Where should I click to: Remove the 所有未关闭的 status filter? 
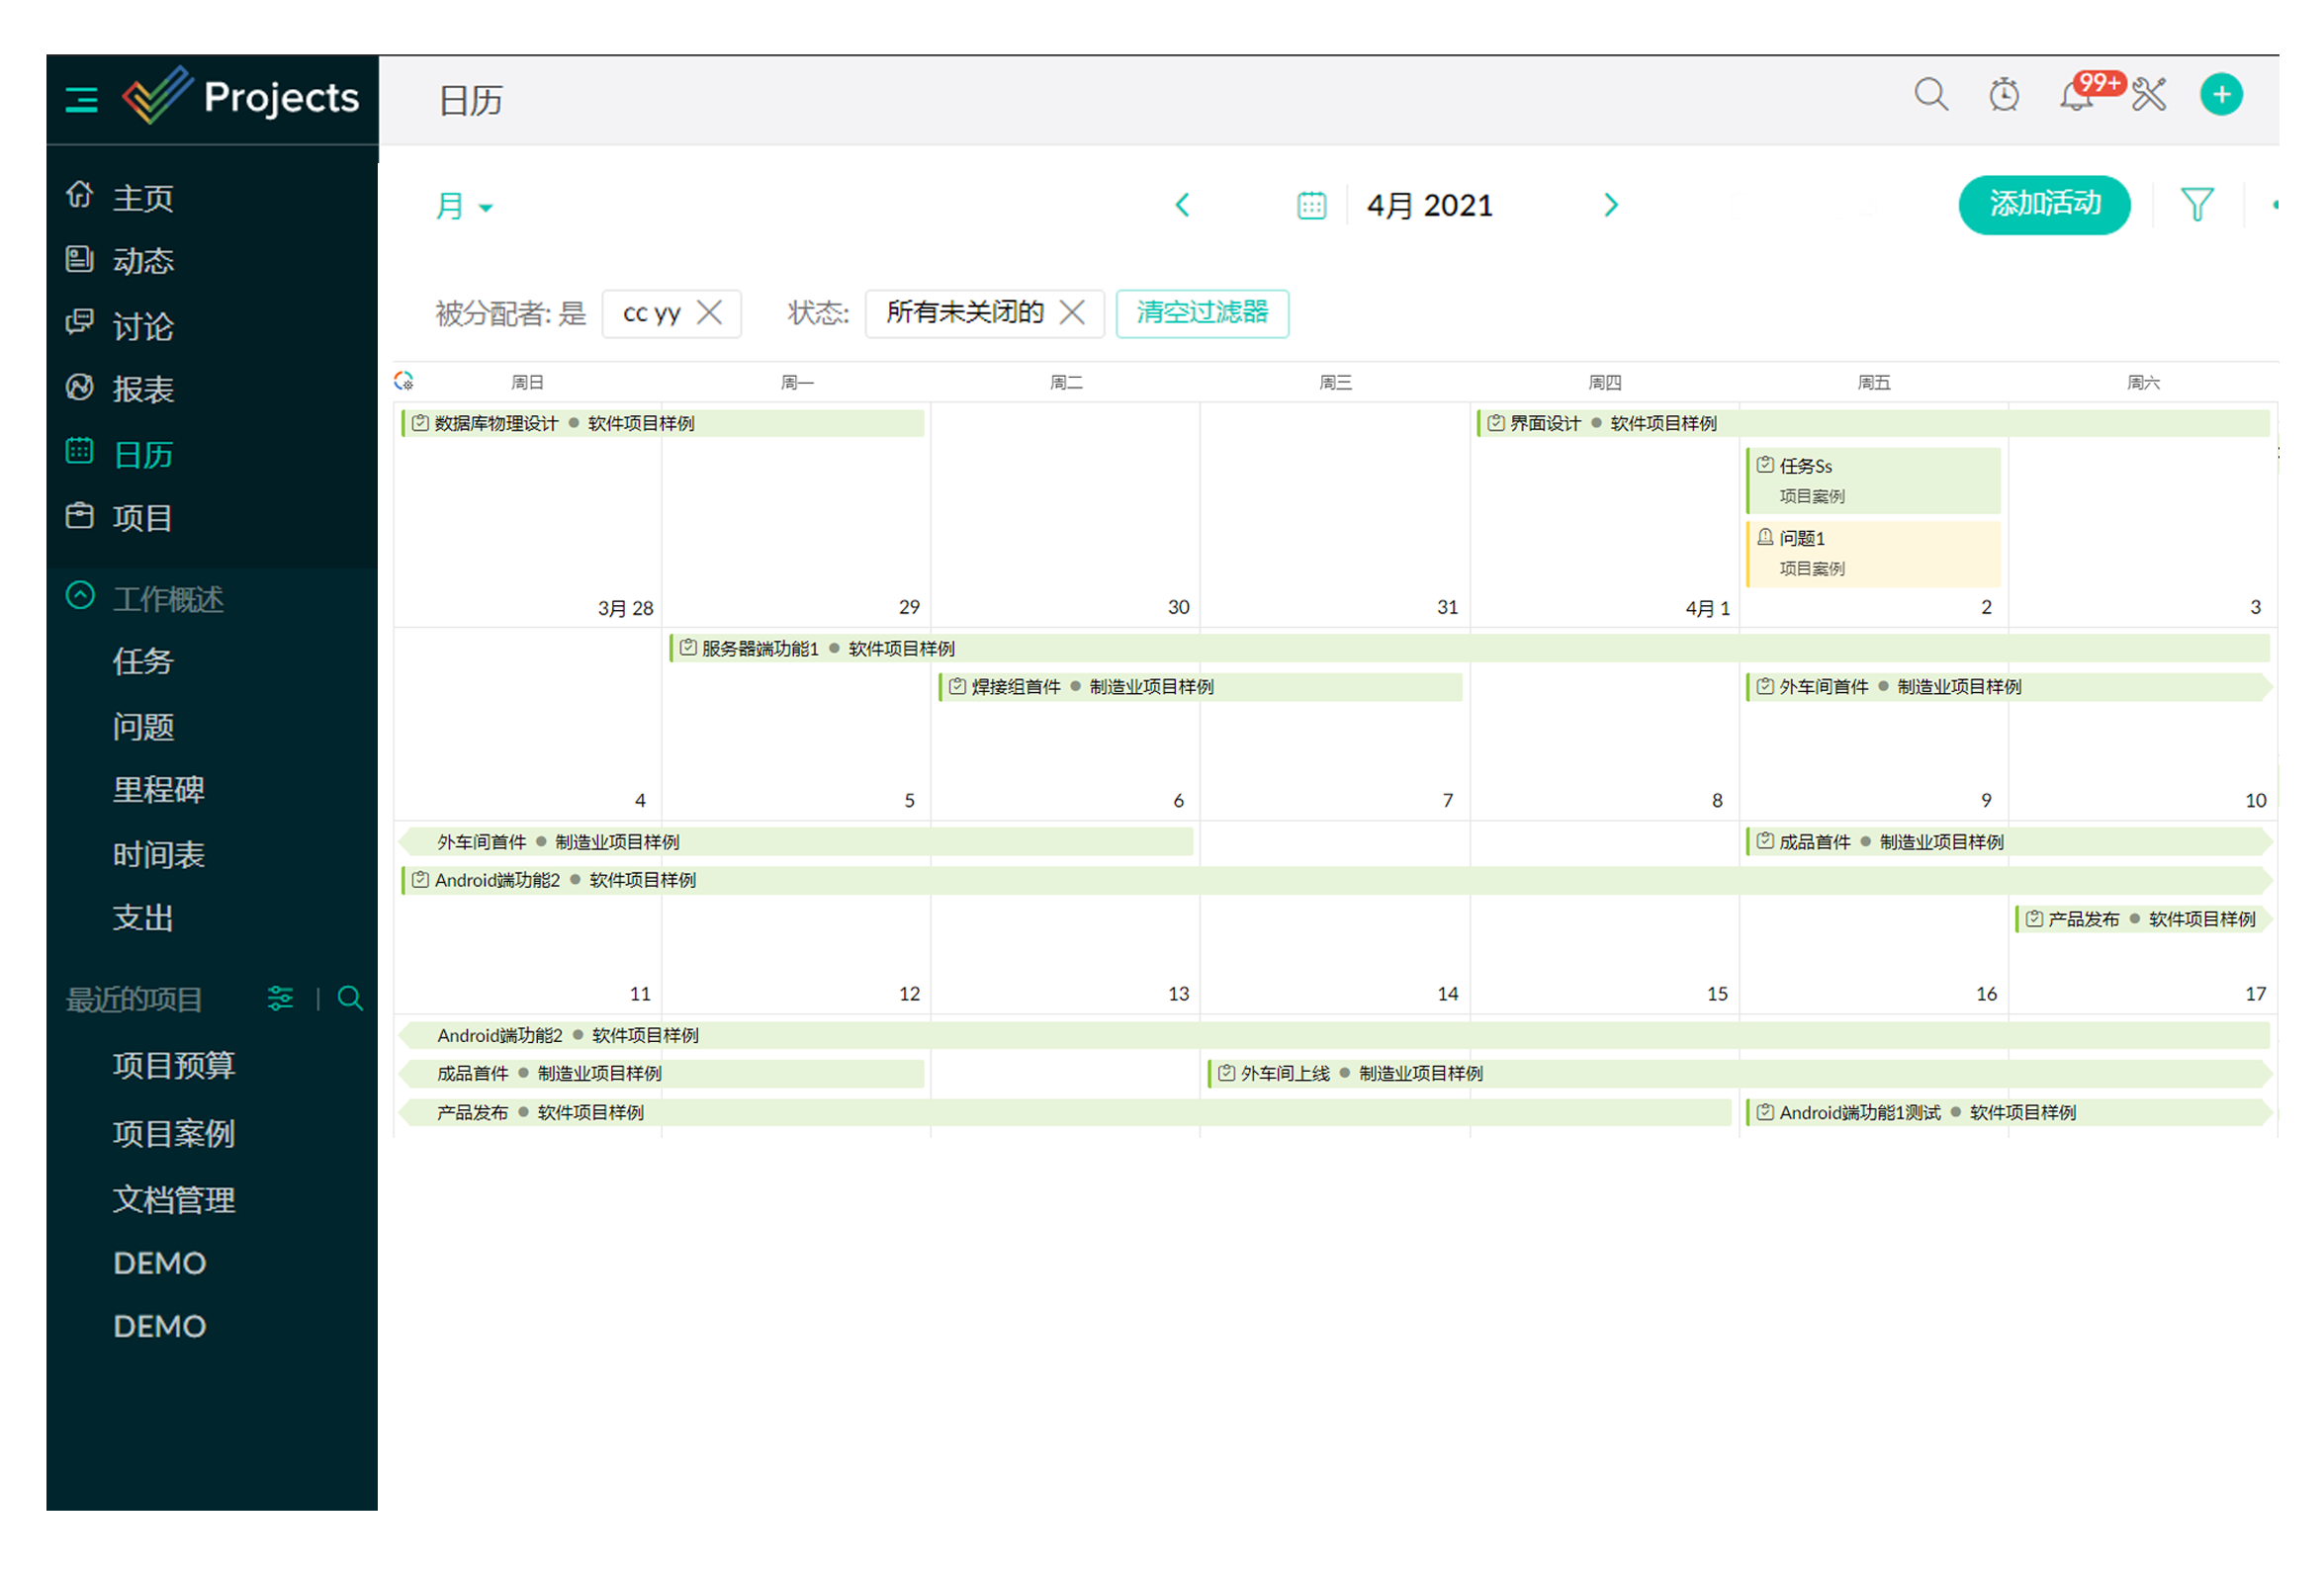[x=1072, y=313]
